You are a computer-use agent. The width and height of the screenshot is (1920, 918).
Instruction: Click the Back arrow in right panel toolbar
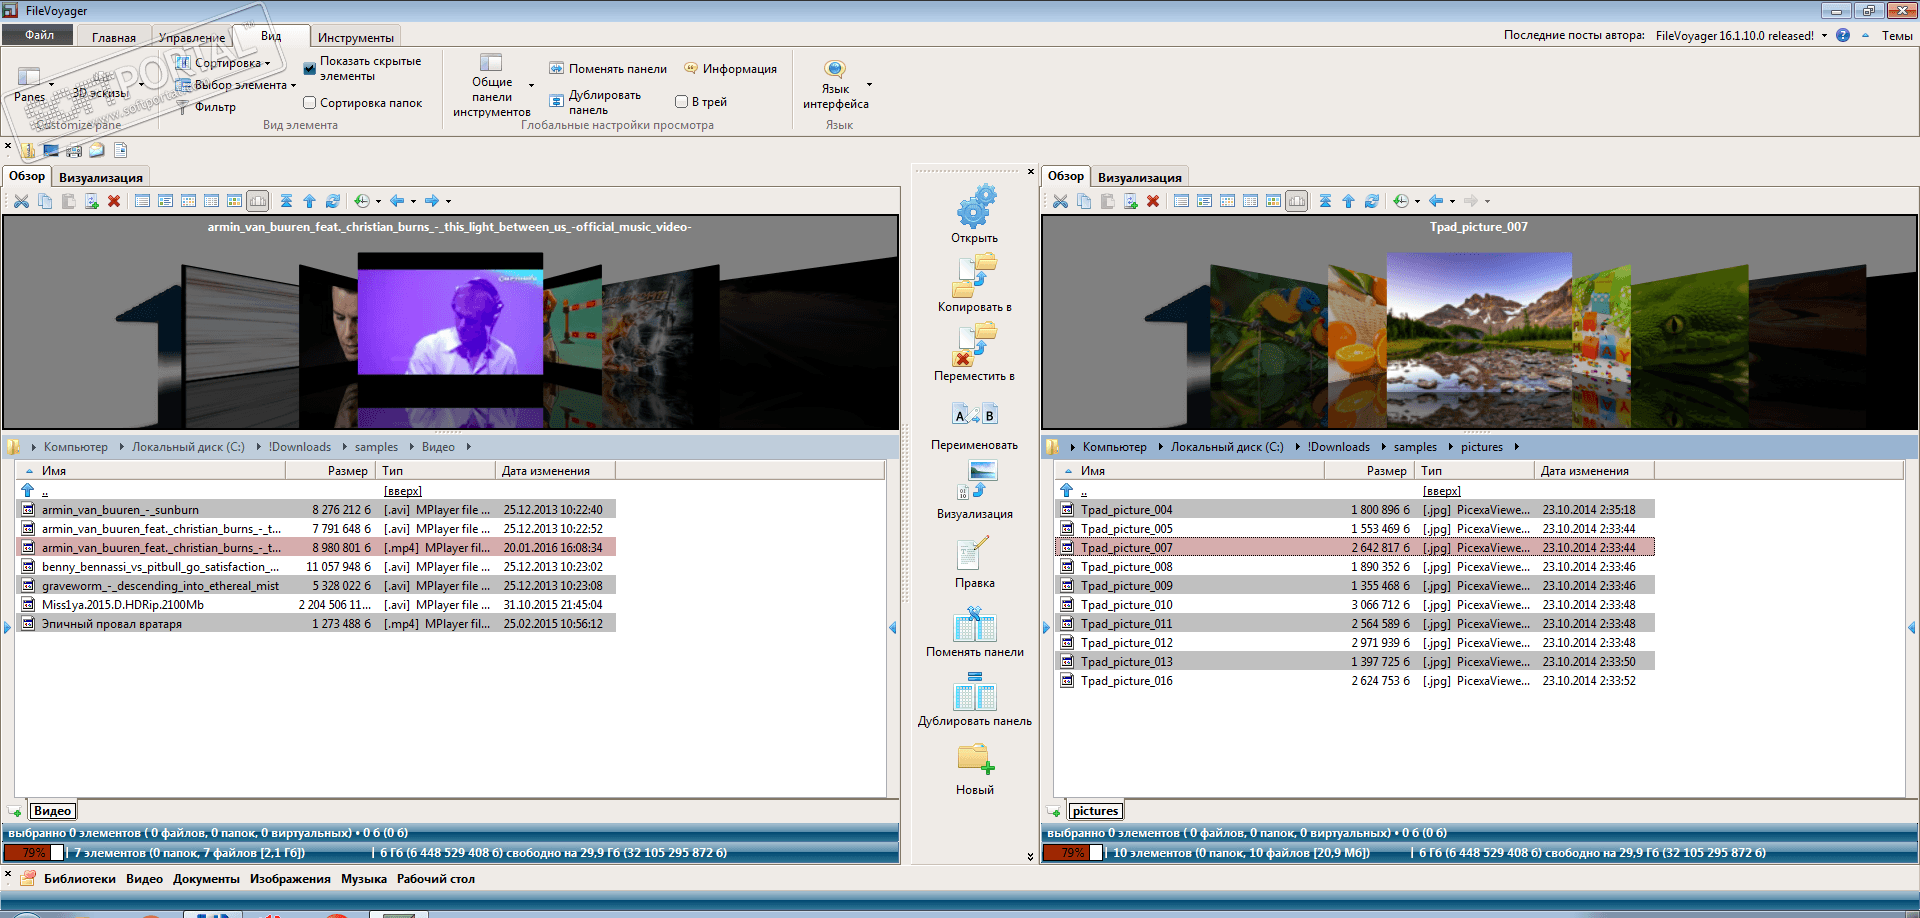tap(1436, 201)
